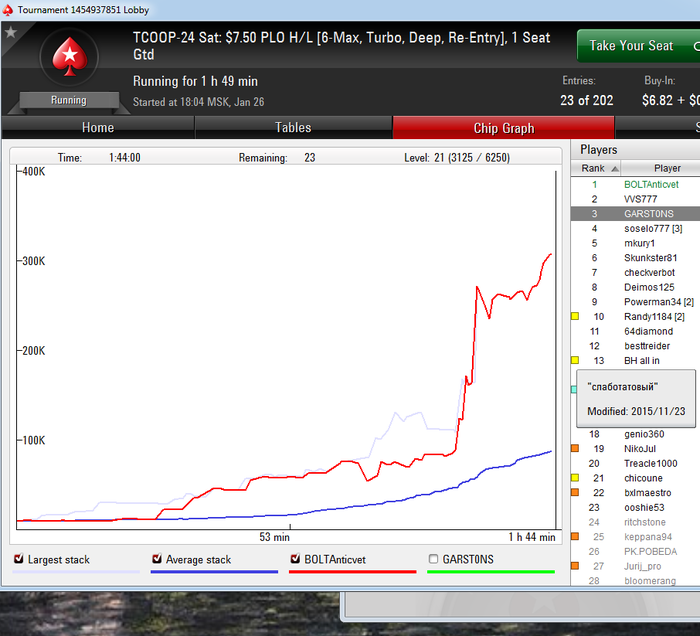Click orange note marker beside Jurij_pro
Viewport: 700px width, 636px height.
point(575,566)
